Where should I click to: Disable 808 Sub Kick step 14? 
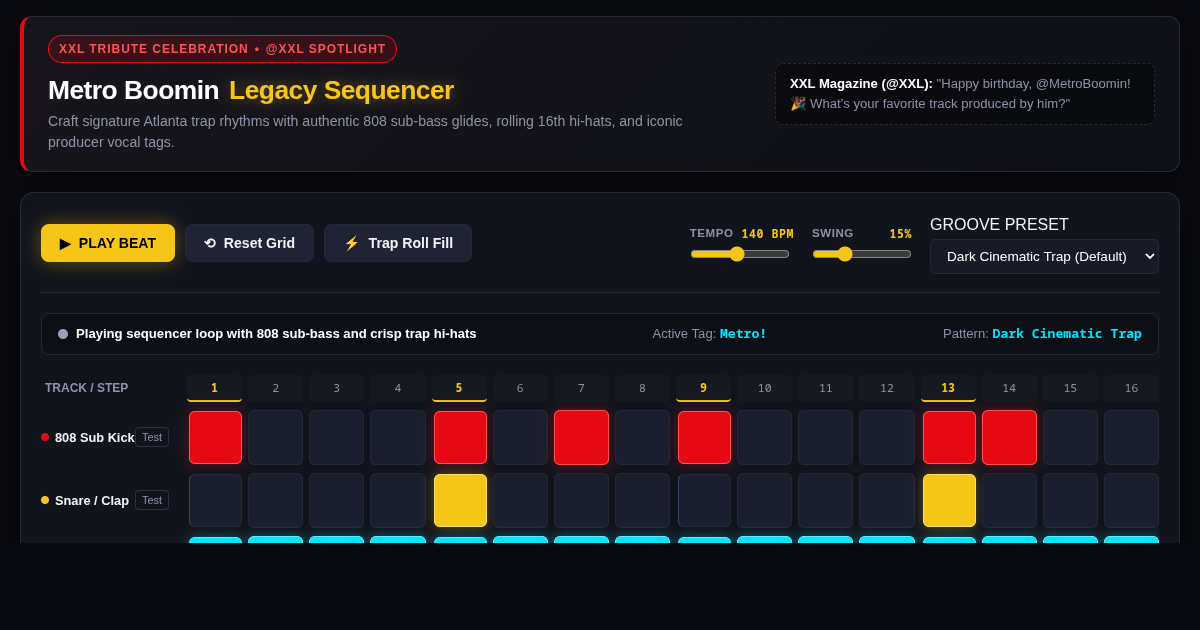pos(1009,437)
